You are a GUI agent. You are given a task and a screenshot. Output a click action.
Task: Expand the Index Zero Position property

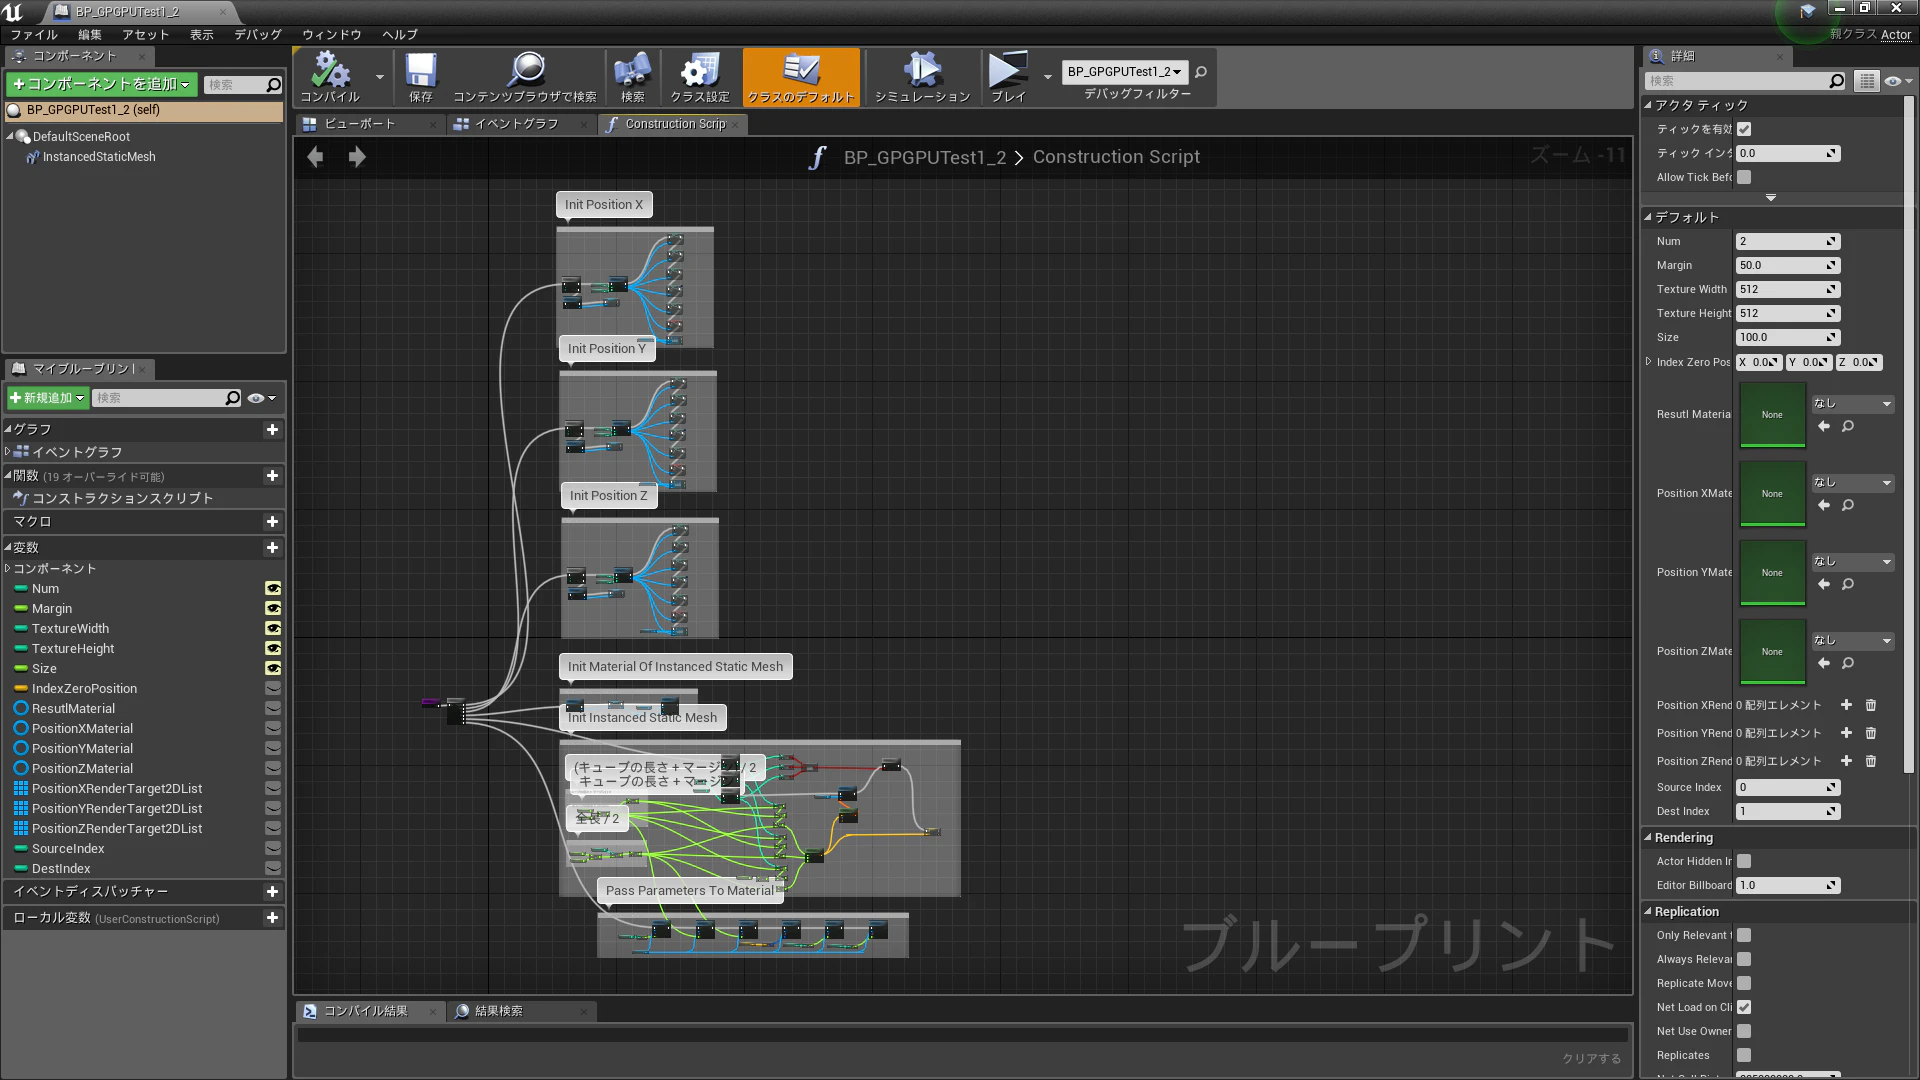1649,362
